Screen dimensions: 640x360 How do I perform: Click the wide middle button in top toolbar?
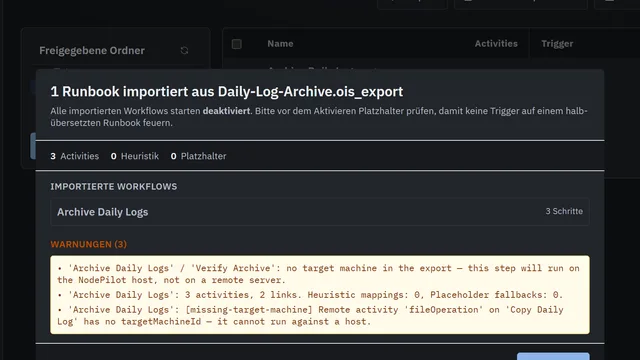[520, 4]
